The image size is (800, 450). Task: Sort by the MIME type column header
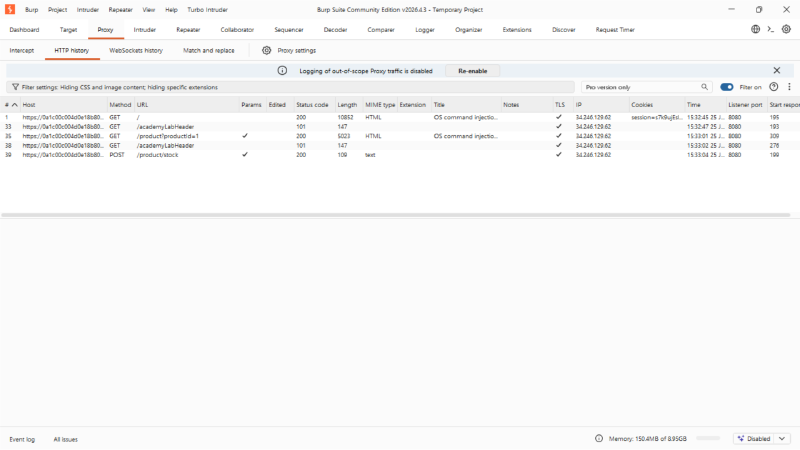pyautogui.click(x=380, y=105)
